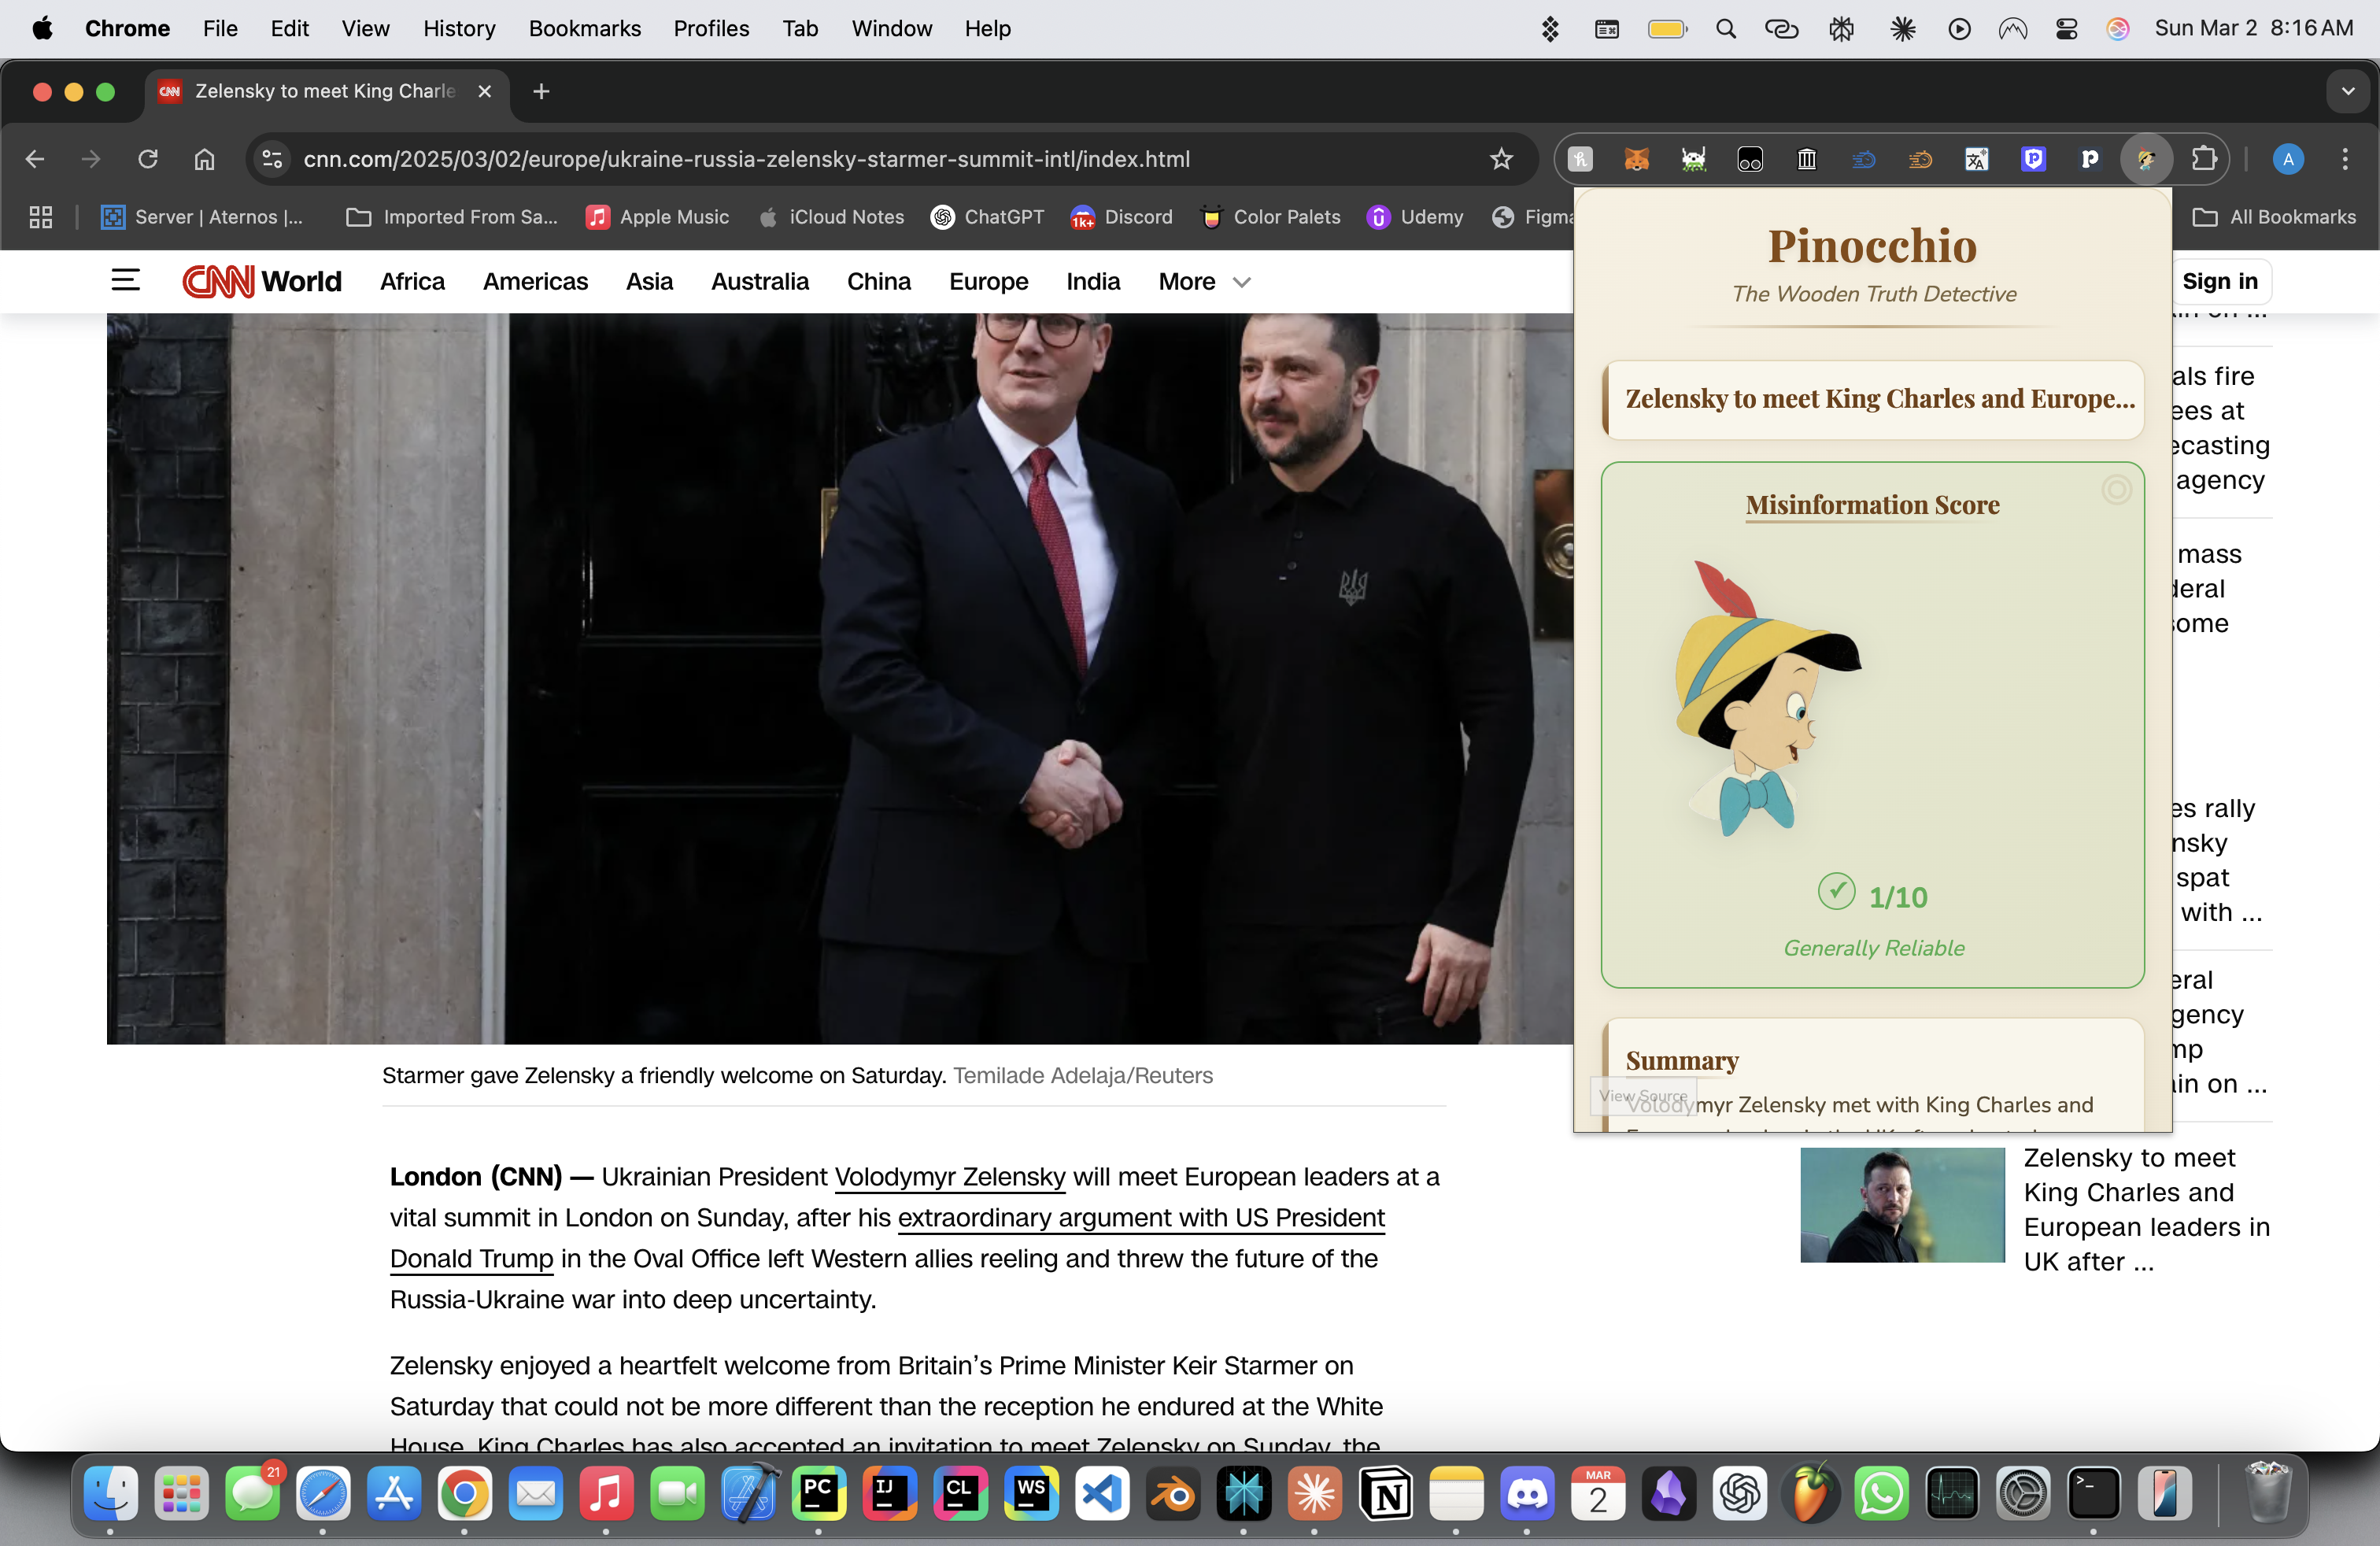Open the translate extension icon
The height and width of the screenshot is (1546, 2380).
pos(1976,159)
